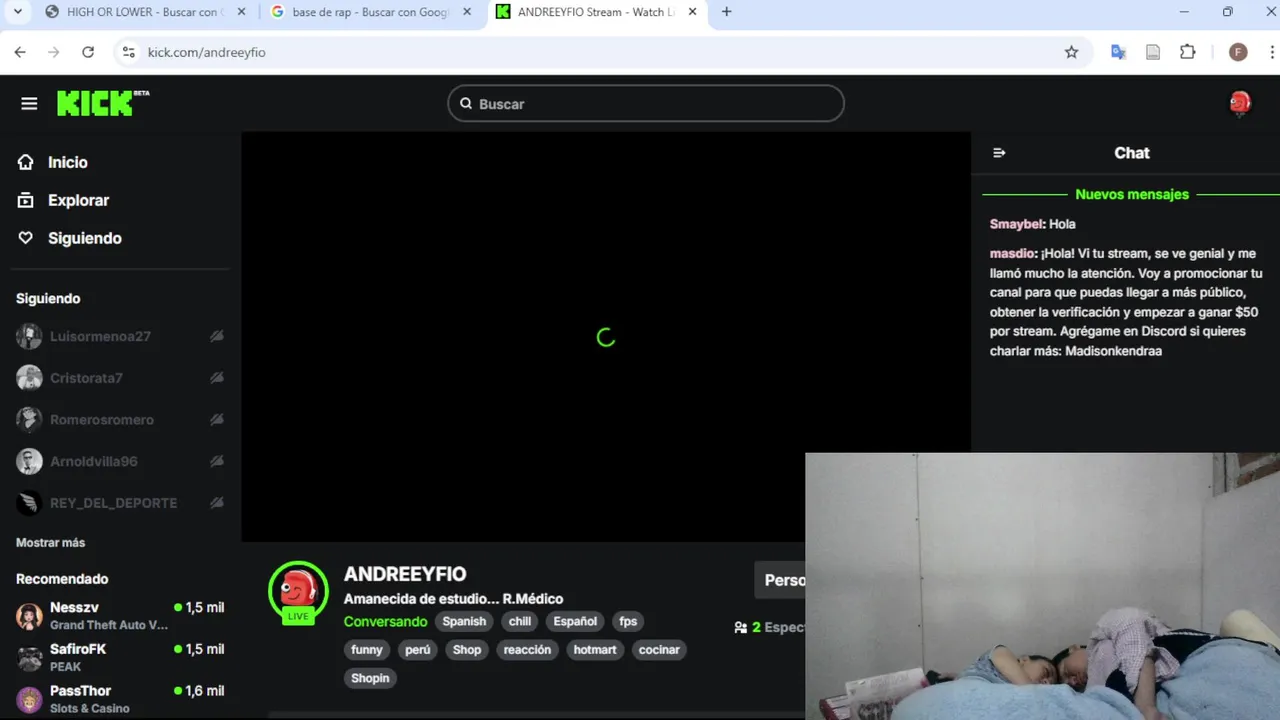Toggle offline icon for Luisormenoa27
Image resolution: width=1280 pixels, height=720 pixels.
click(216, 336)
